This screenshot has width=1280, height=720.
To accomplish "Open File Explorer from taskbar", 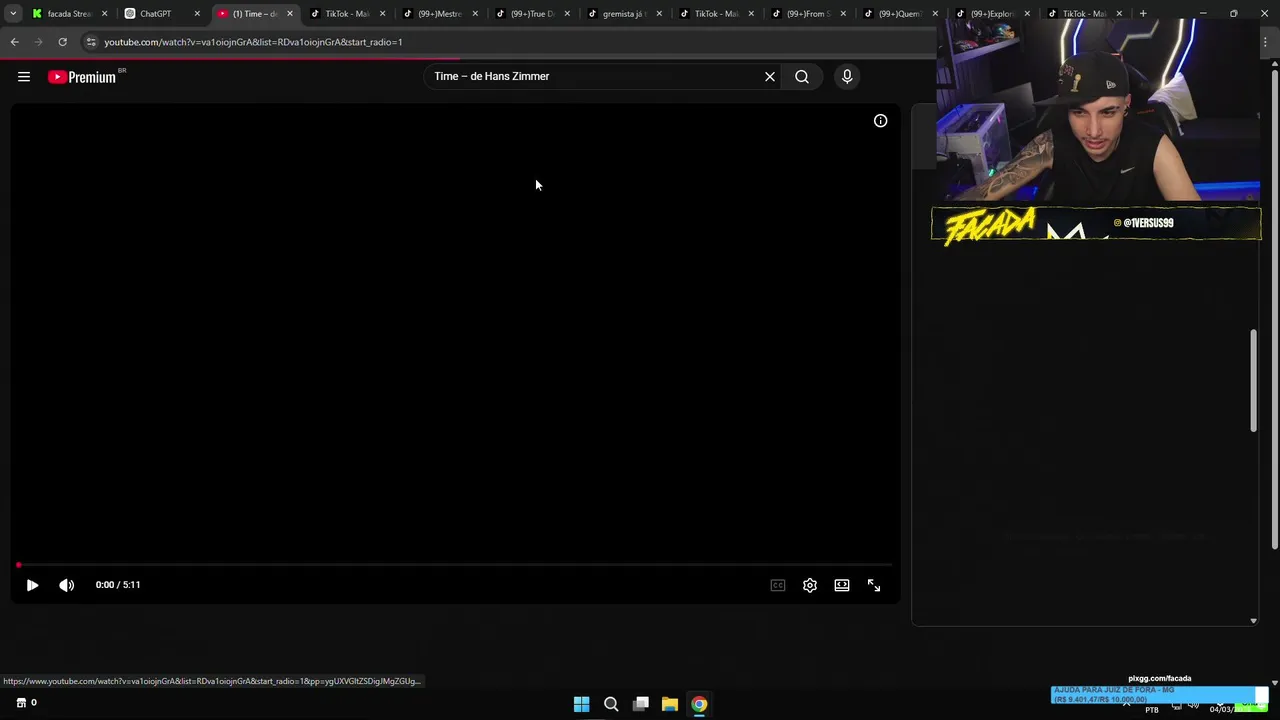I will [670, 704].
